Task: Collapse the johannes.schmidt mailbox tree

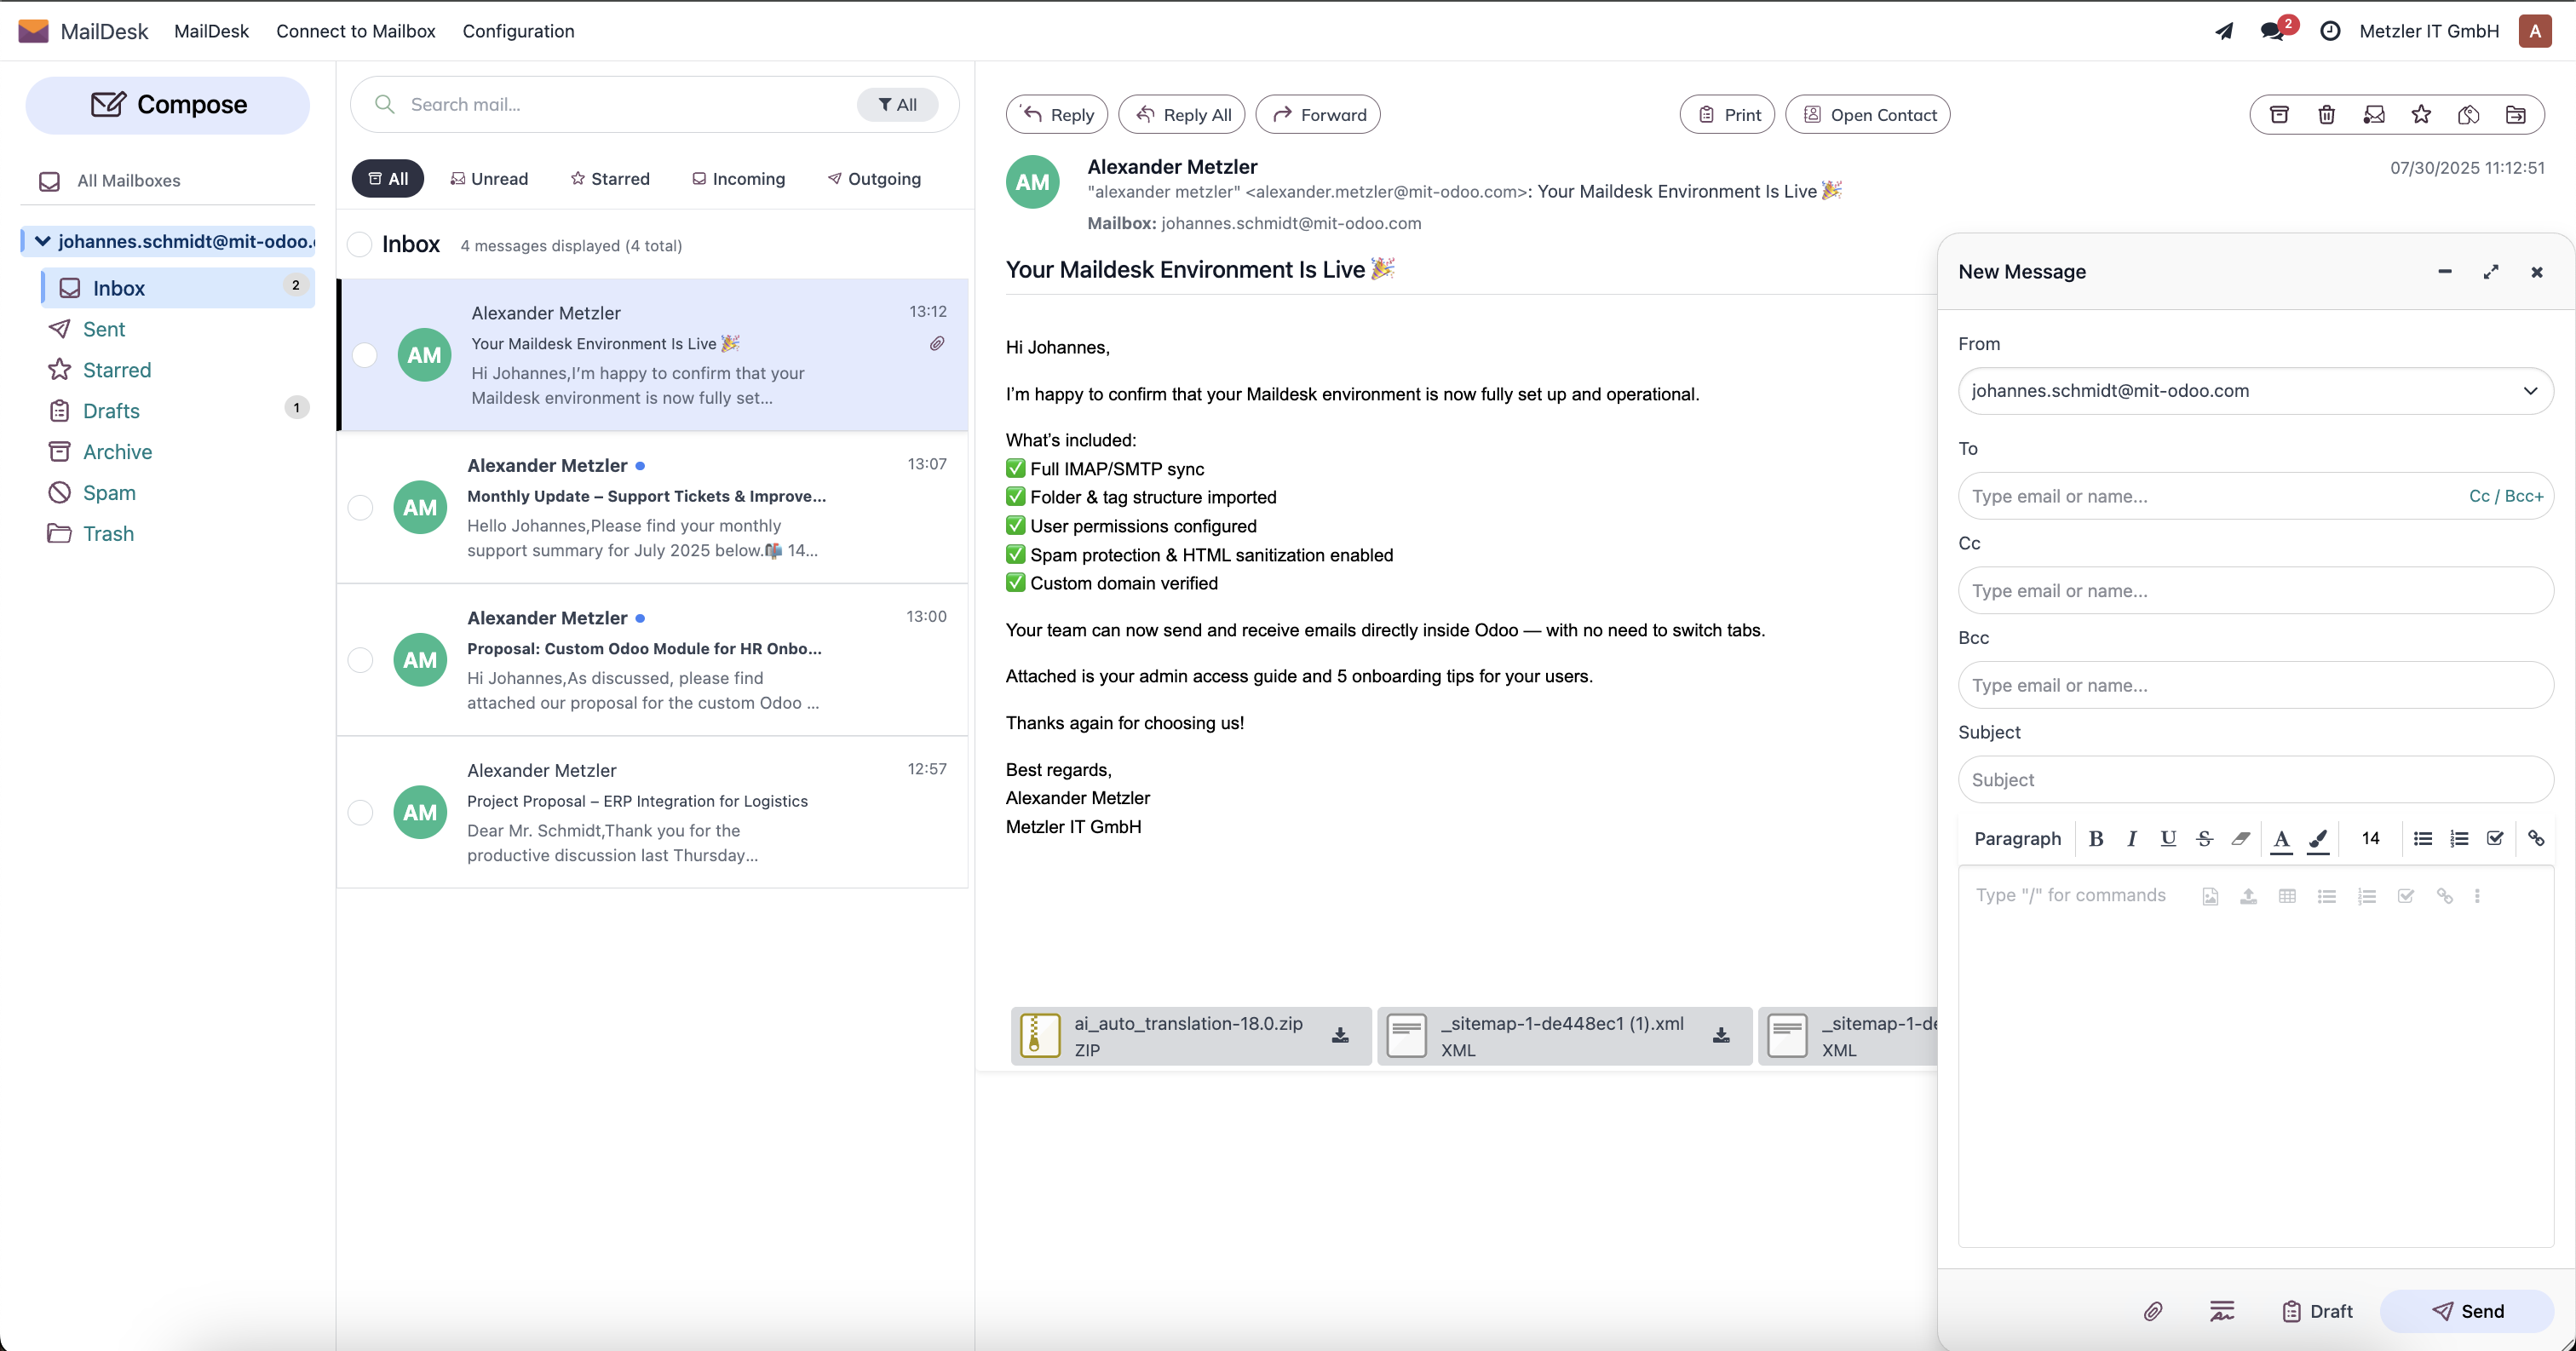Action: (42, 241)
